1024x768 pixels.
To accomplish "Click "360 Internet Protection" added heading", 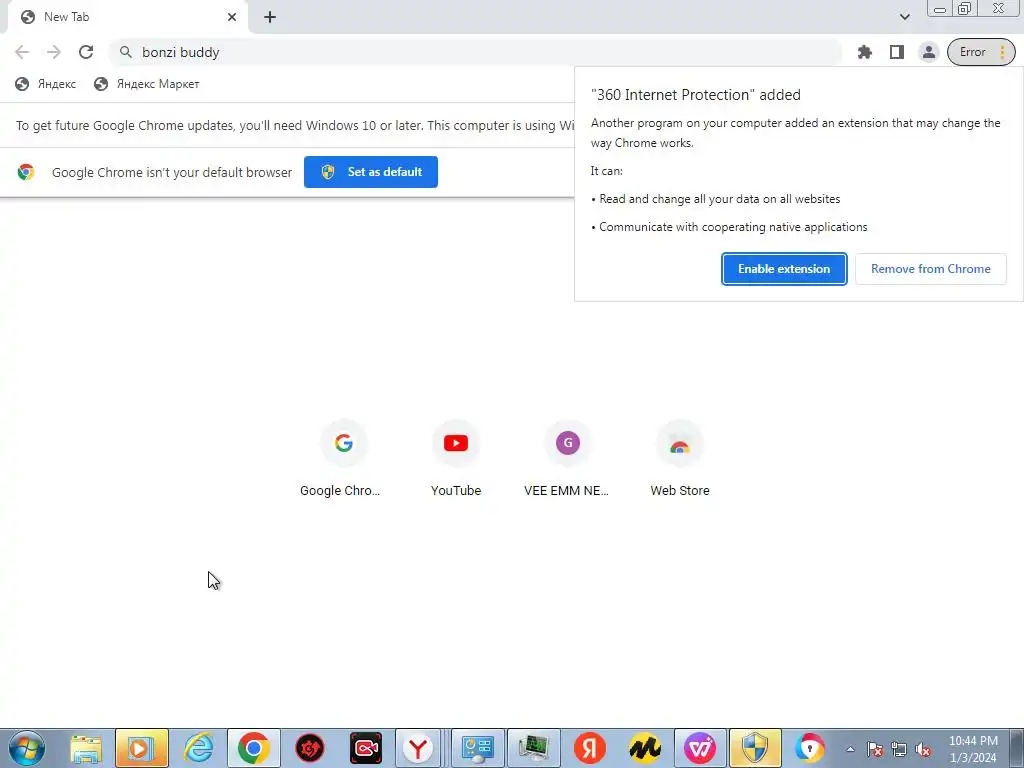I will coord(696,95).
